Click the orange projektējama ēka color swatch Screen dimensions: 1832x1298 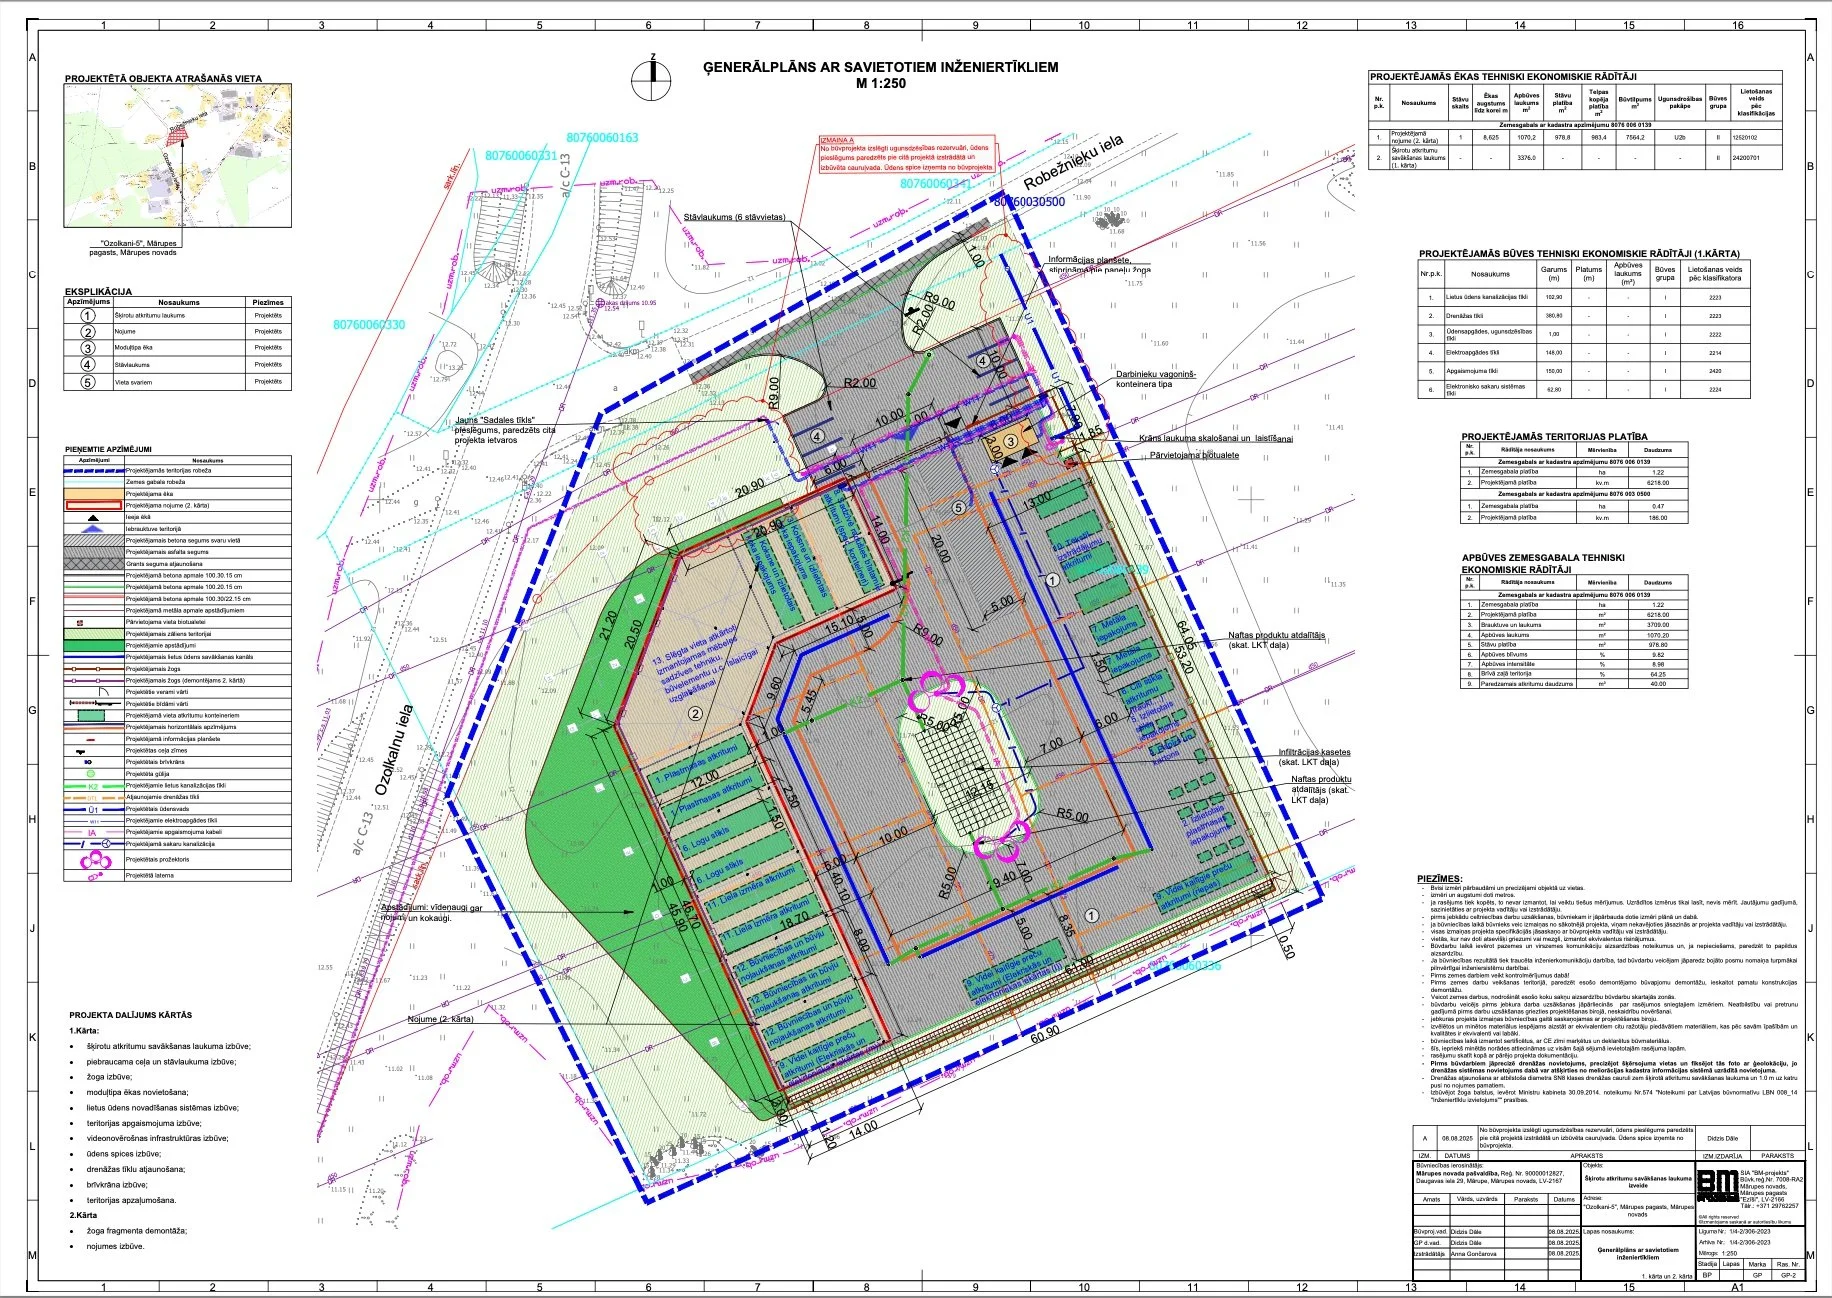(x=94, y=494)
